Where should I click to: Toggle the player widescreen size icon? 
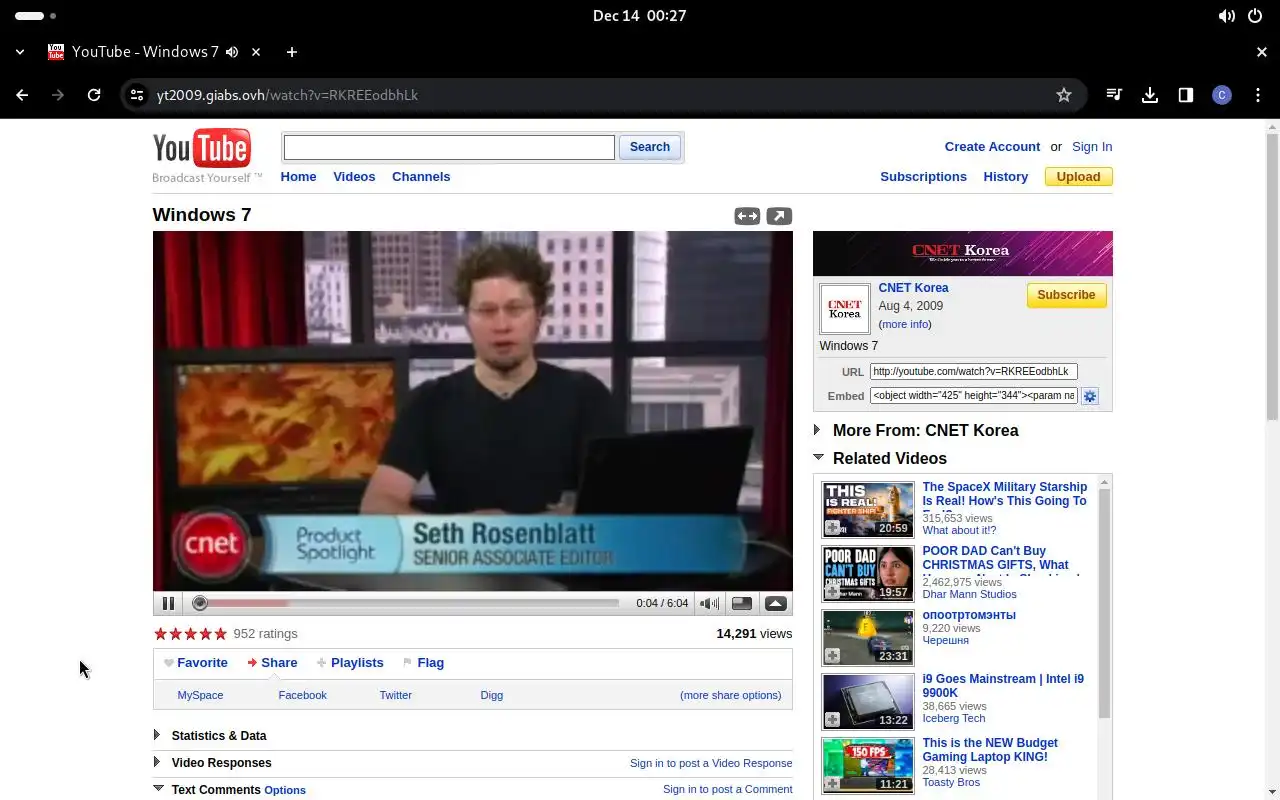[742, 603]
